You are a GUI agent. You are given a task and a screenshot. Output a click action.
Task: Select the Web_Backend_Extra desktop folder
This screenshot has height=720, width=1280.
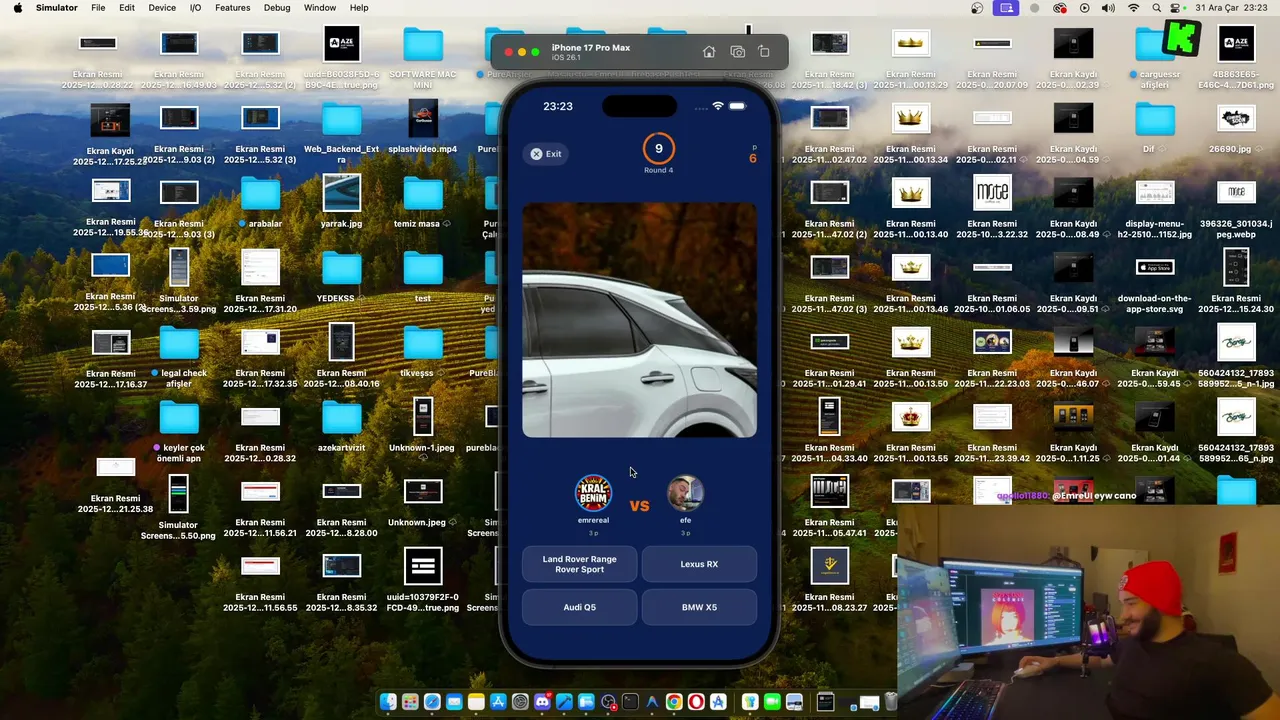(x=341, y=120)
